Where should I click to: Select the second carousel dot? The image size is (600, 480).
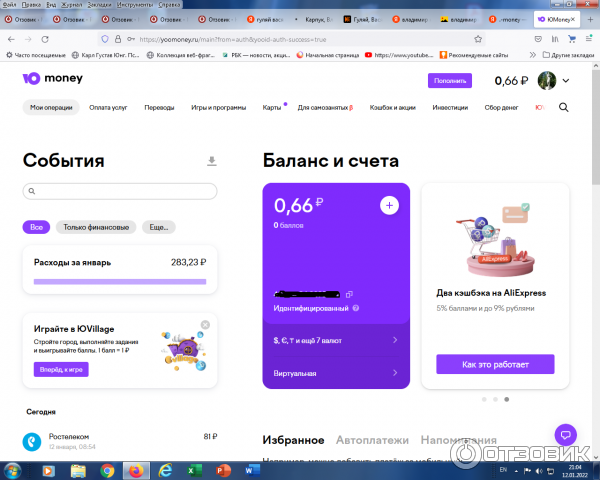click(495, 399)
